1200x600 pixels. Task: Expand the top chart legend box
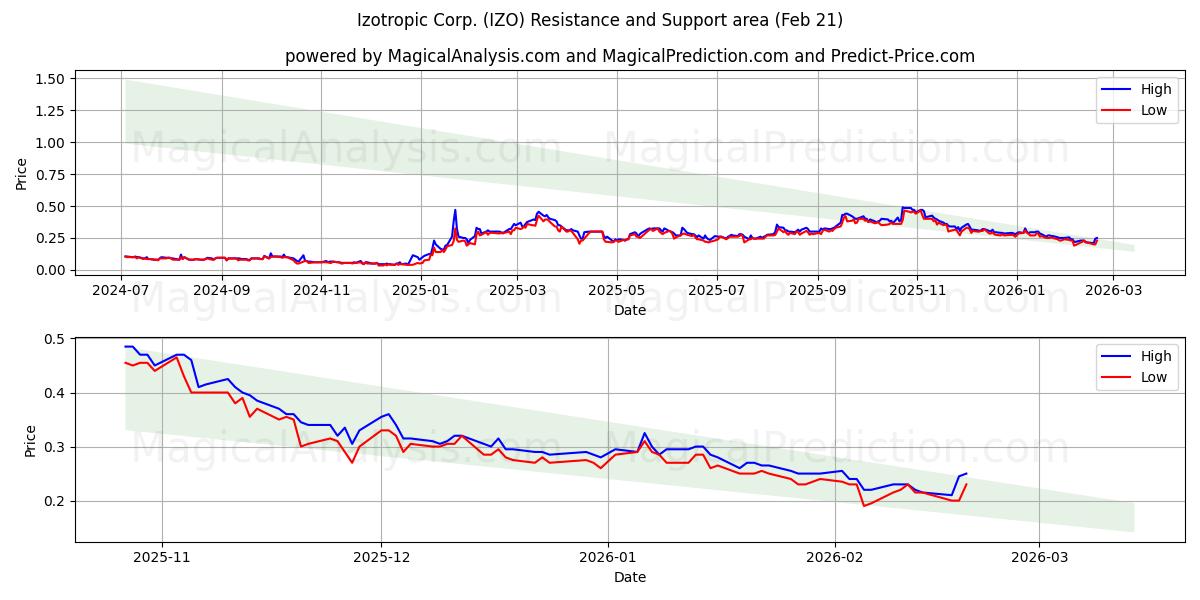[1137, 99]
